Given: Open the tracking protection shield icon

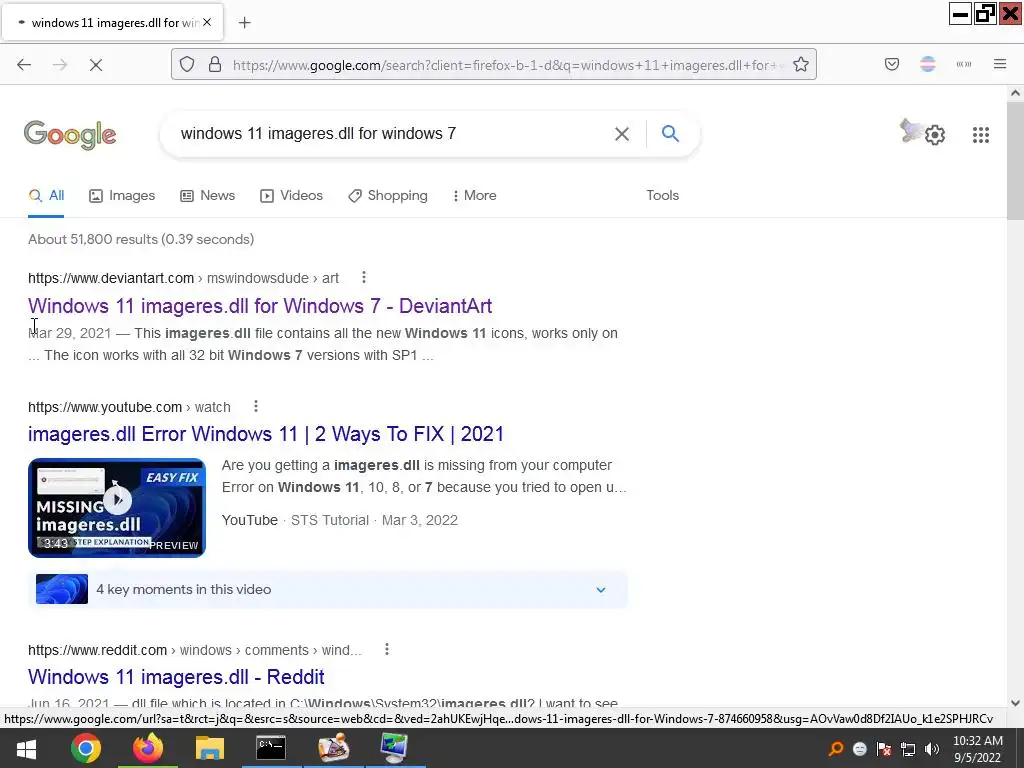Looking at the screenshot, I should coord(187,65).
